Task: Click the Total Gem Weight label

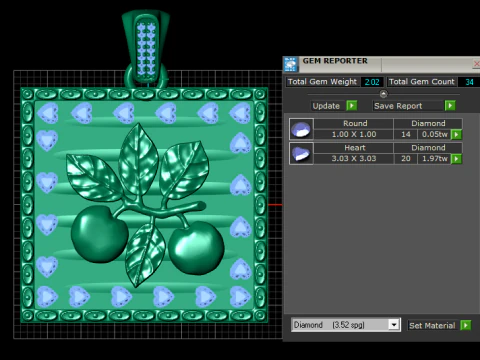Action: (322, 82)
